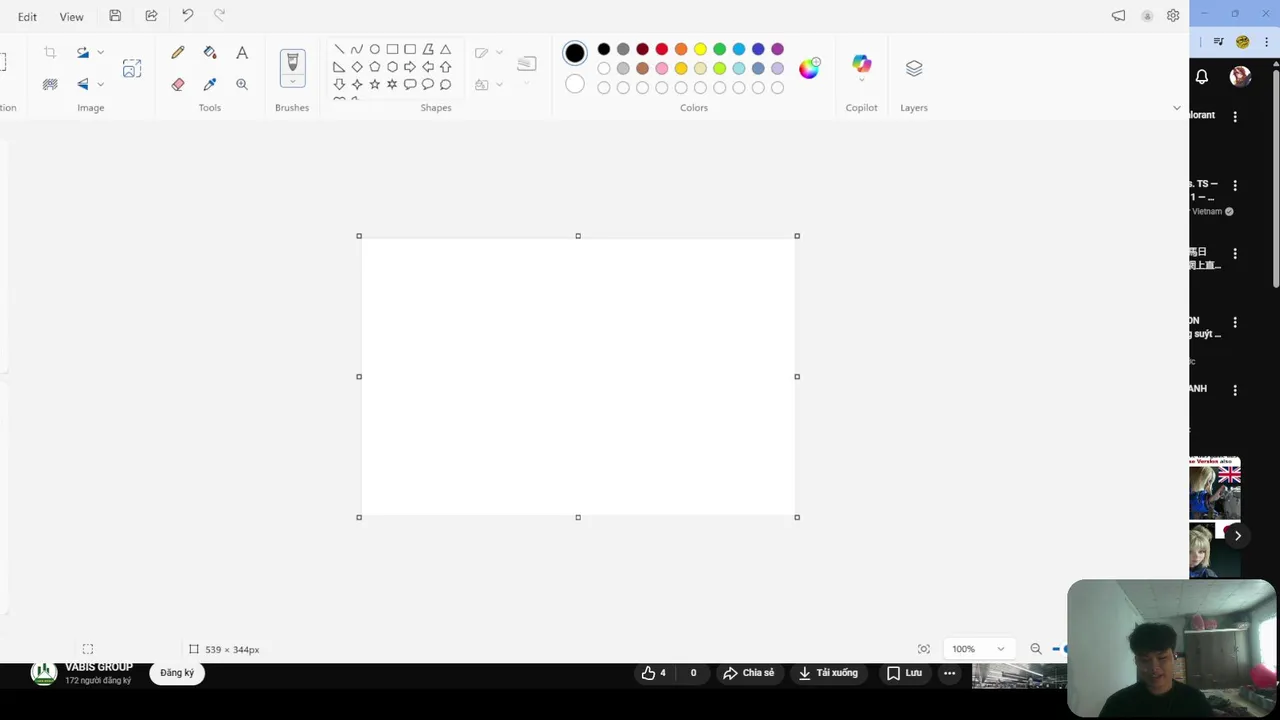Screen dimensions: 1280x720
Task: Open the YouTube more actions ellipsis
Action: 950,673
